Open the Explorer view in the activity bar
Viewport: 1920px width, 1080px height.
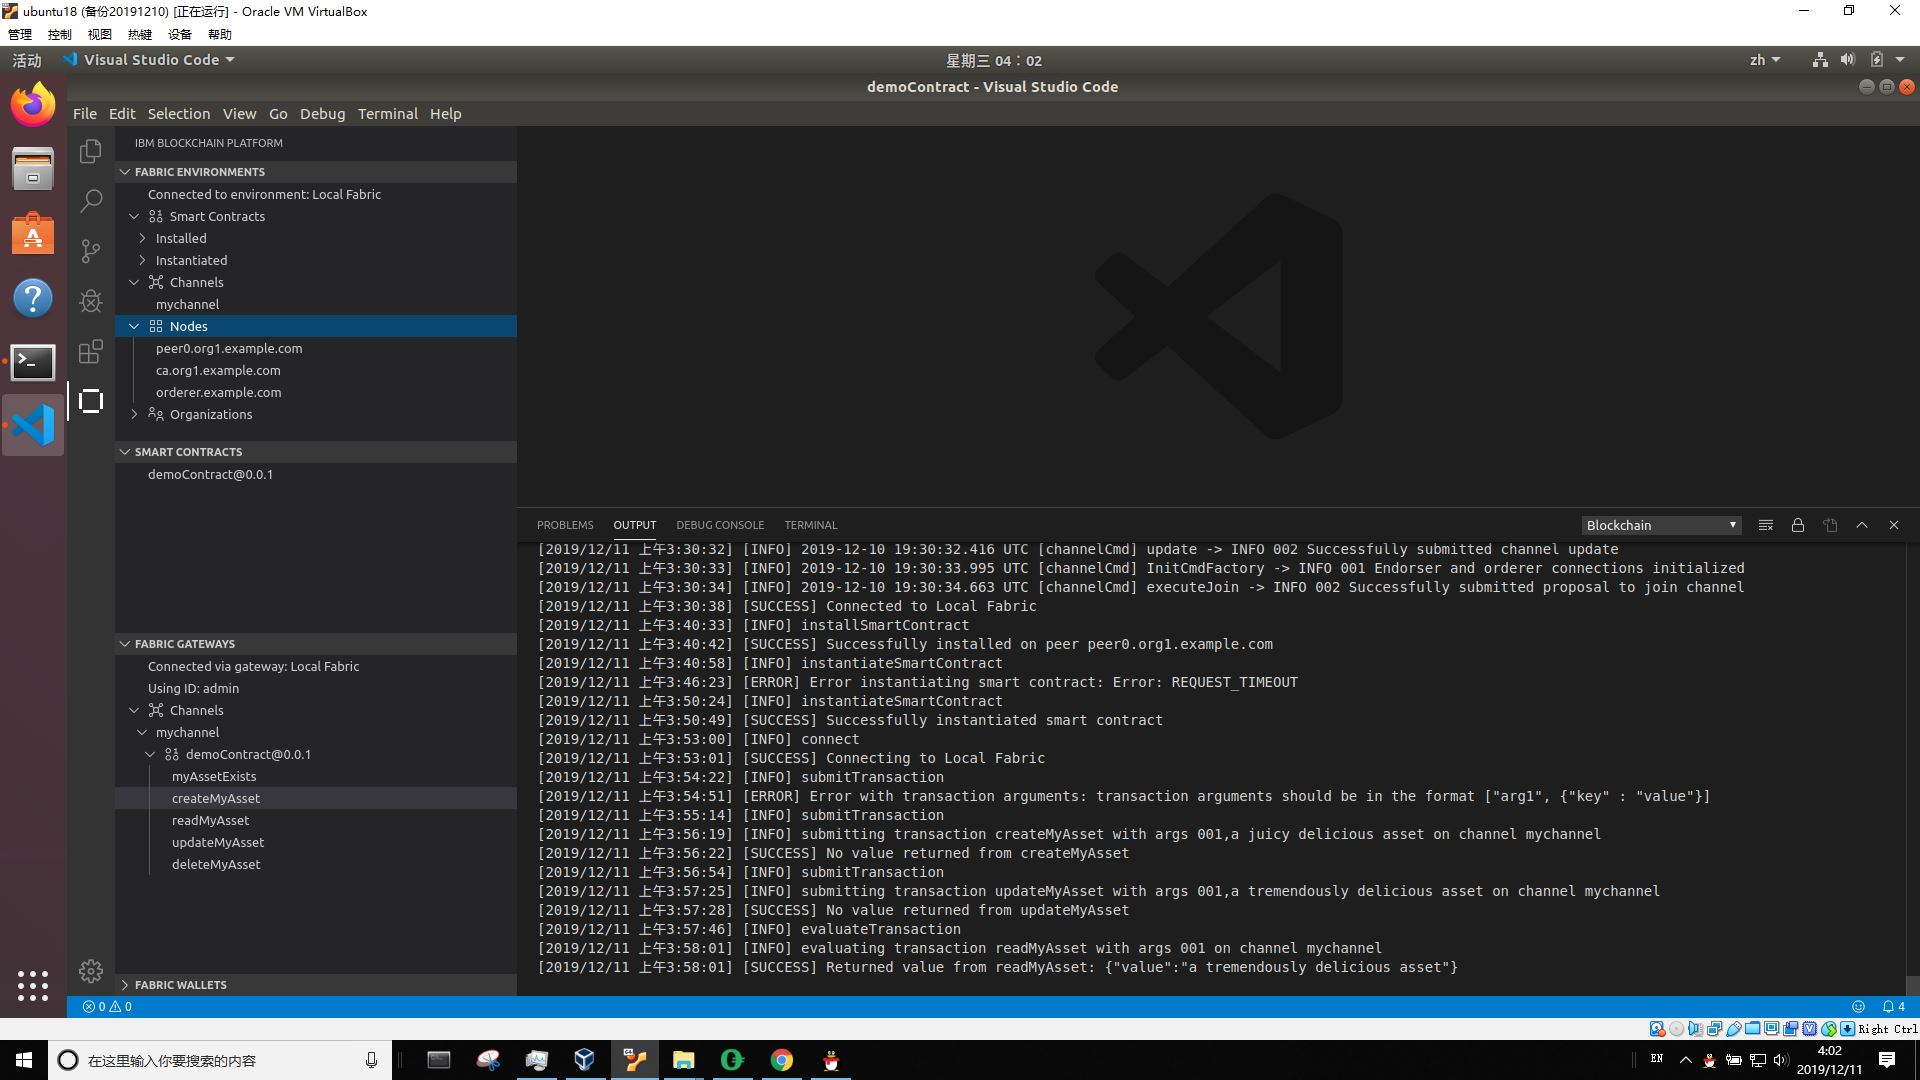coord(90,150)
